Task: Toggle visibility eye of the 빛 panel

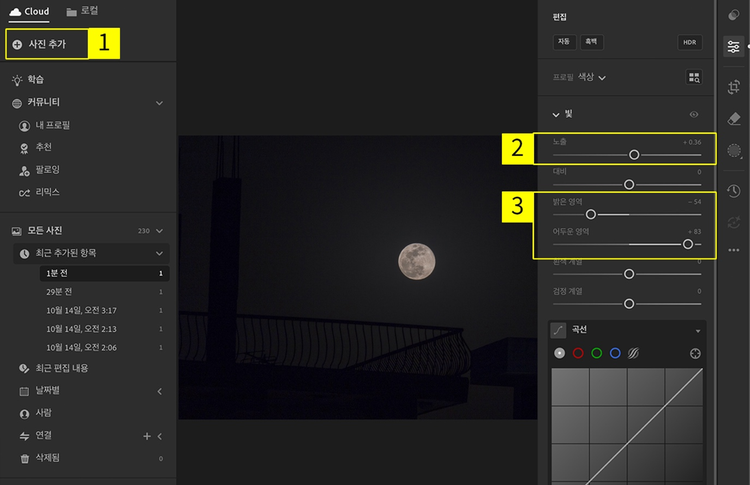Action: click(694, 115)
